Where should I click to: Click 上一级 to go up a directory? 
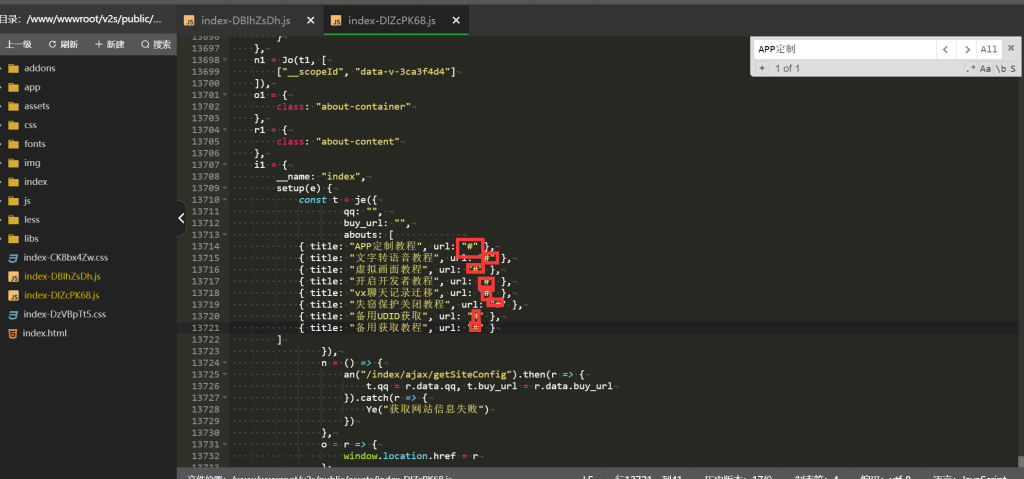(18, 44)
